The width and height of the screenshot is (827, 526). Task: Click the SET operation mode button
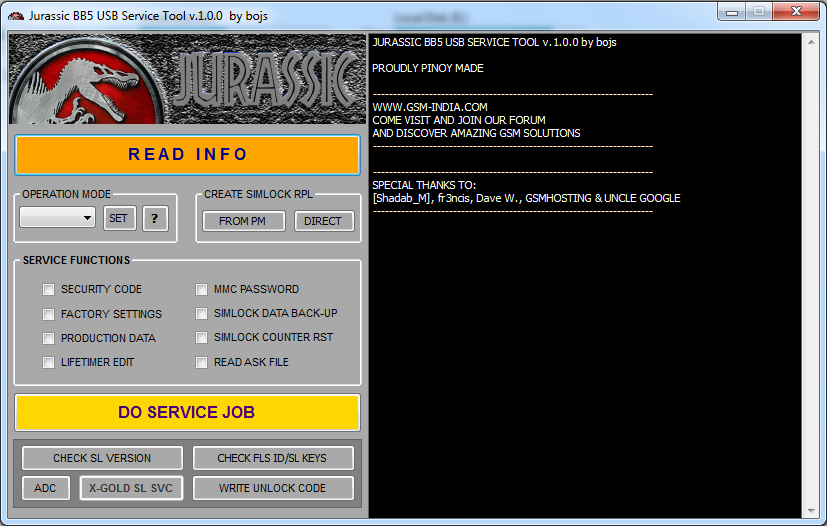(x=120, y=218)
